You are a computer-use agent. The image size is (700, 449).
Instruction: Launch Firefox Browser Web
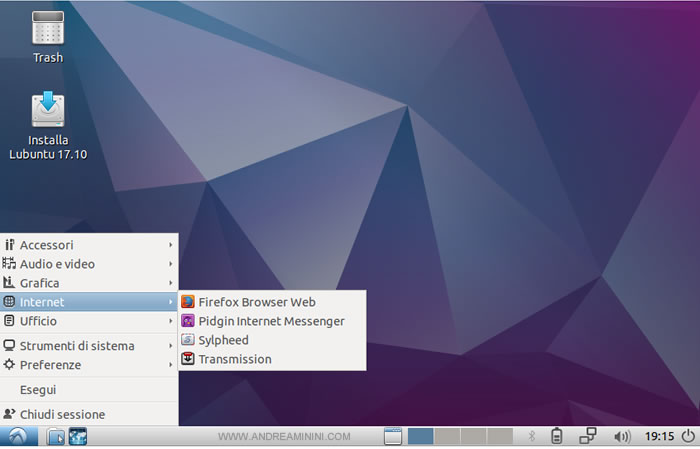[x=256, y=302]
